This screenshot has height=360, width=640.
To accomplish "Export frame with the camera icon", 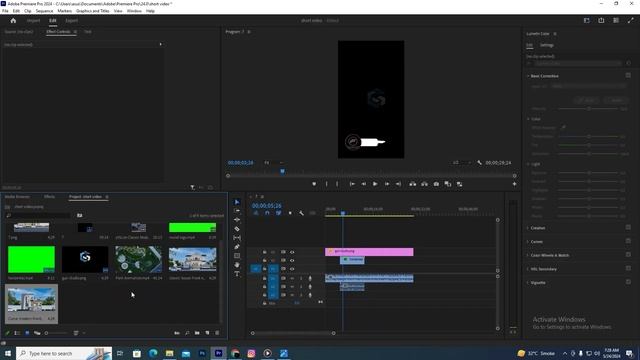I will [436, 184].
